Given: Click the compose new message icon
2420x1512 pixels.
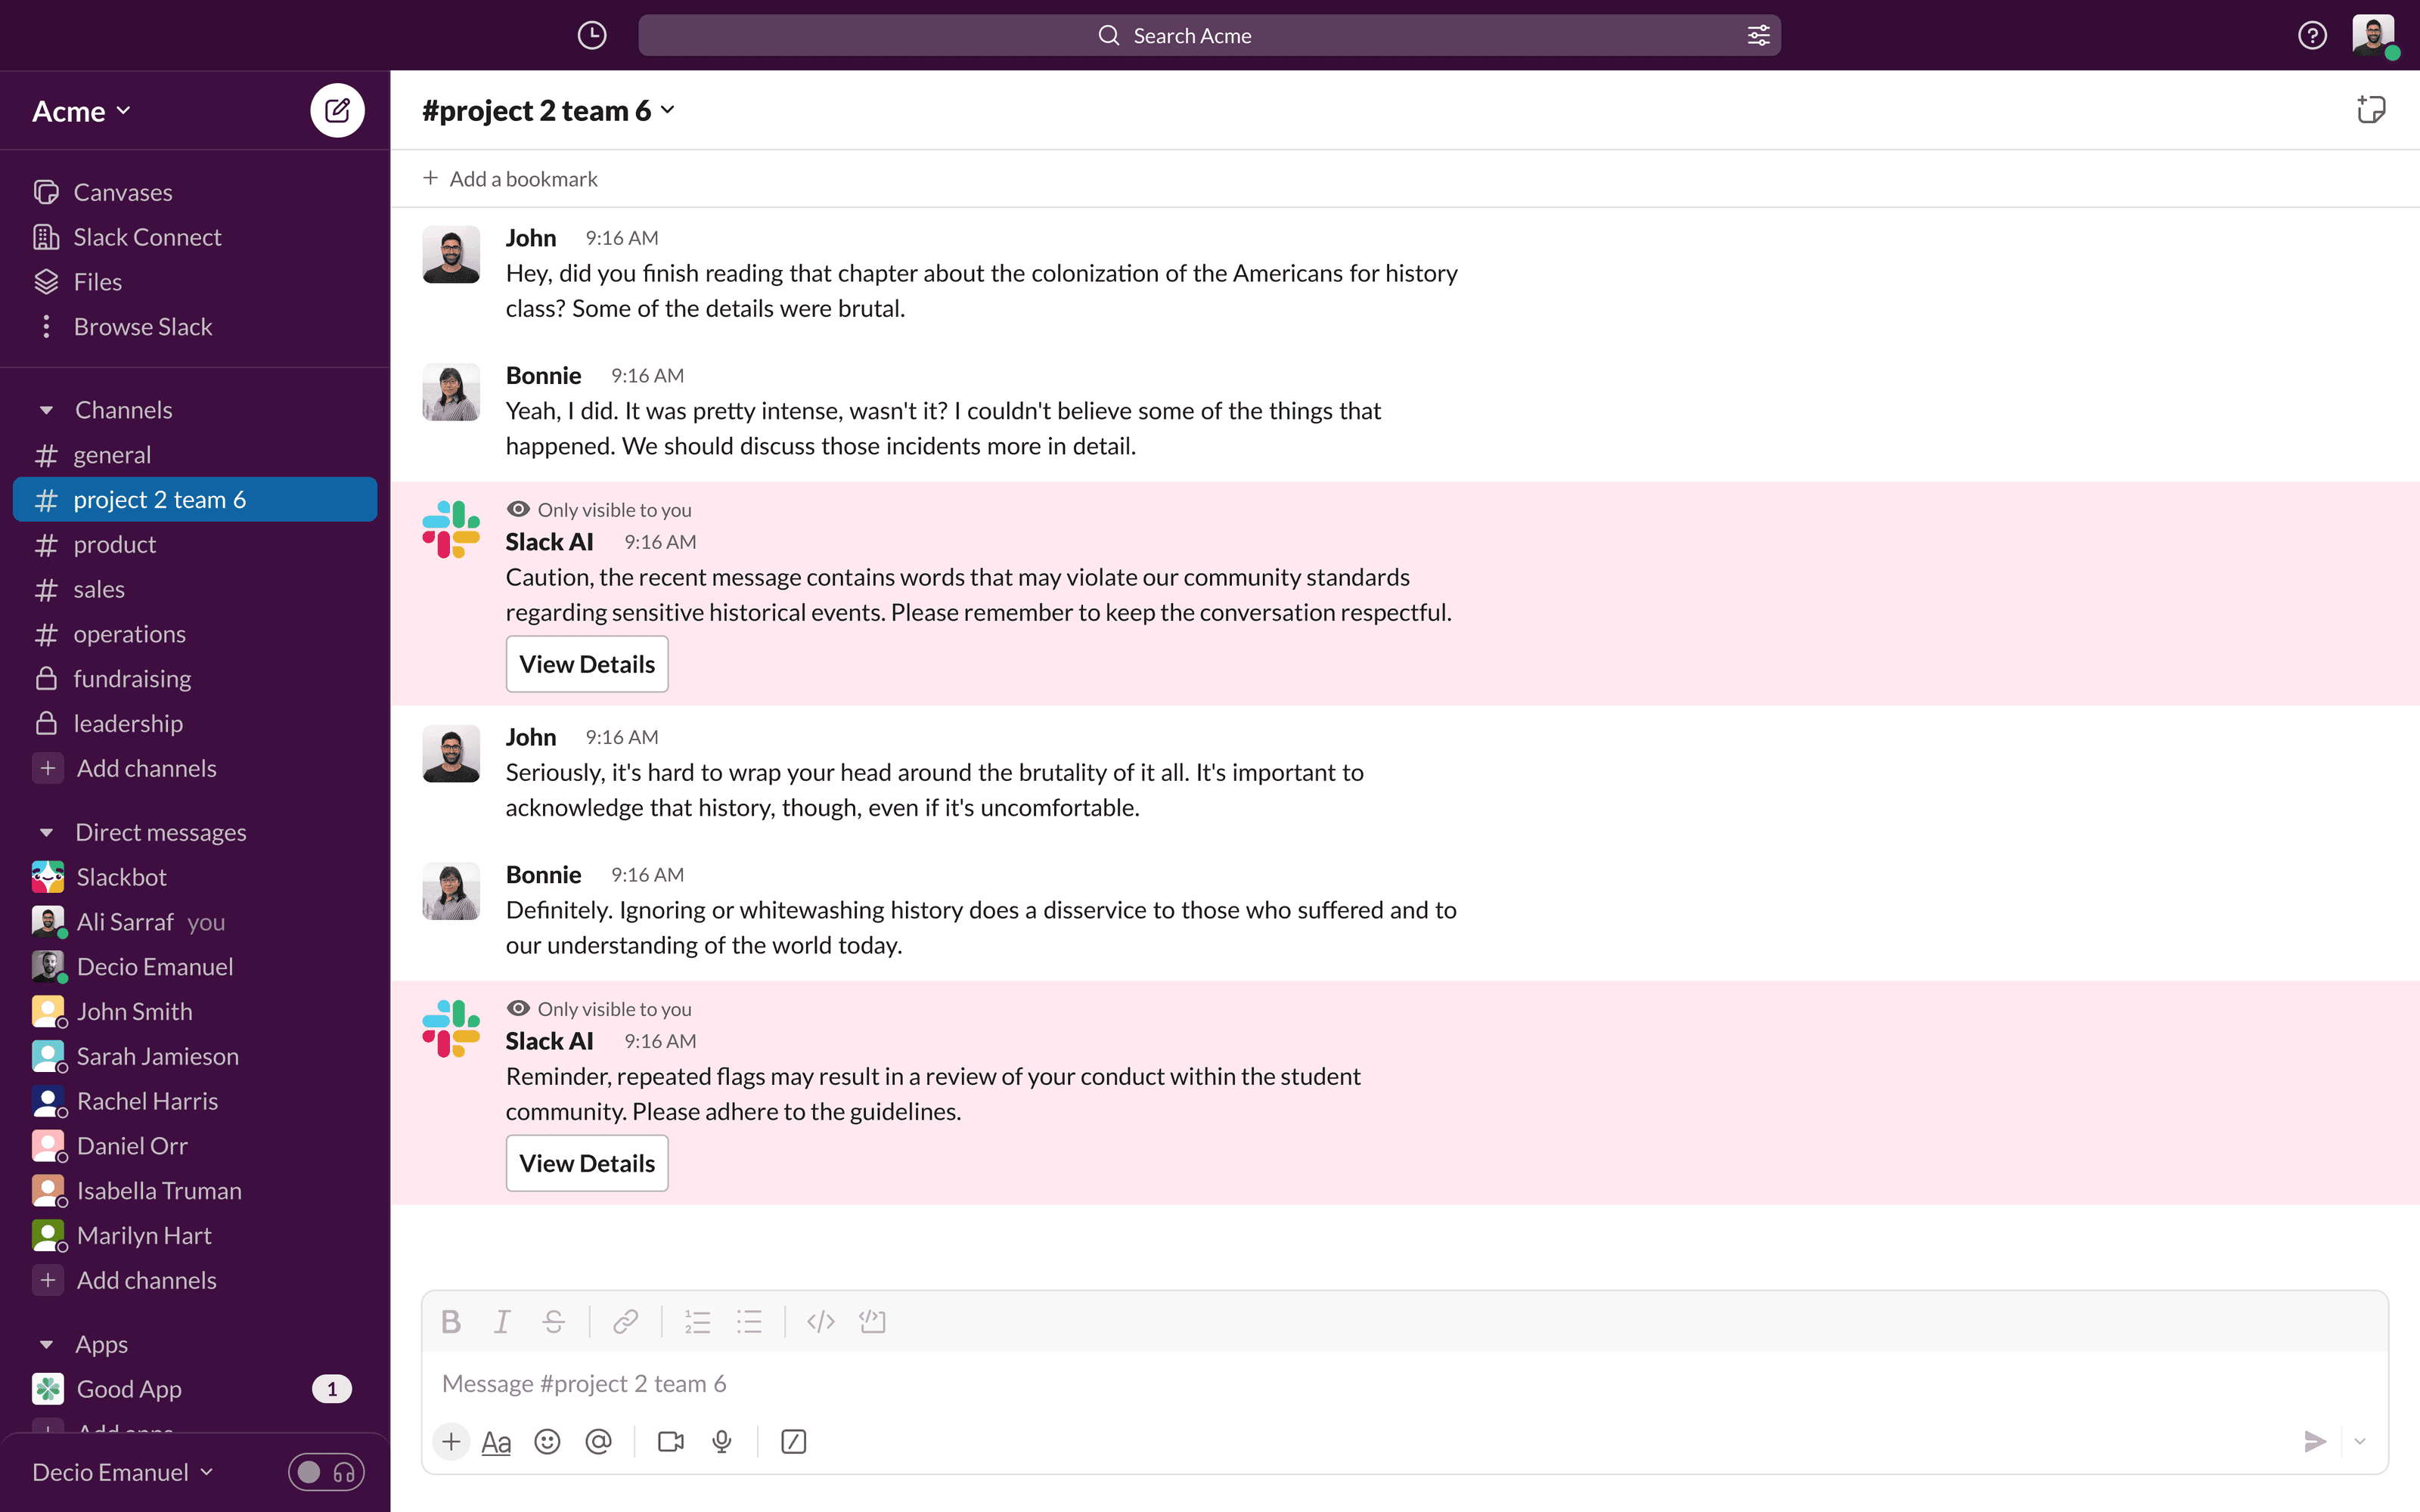Looking at the screenshot, I should coord(337,110).
